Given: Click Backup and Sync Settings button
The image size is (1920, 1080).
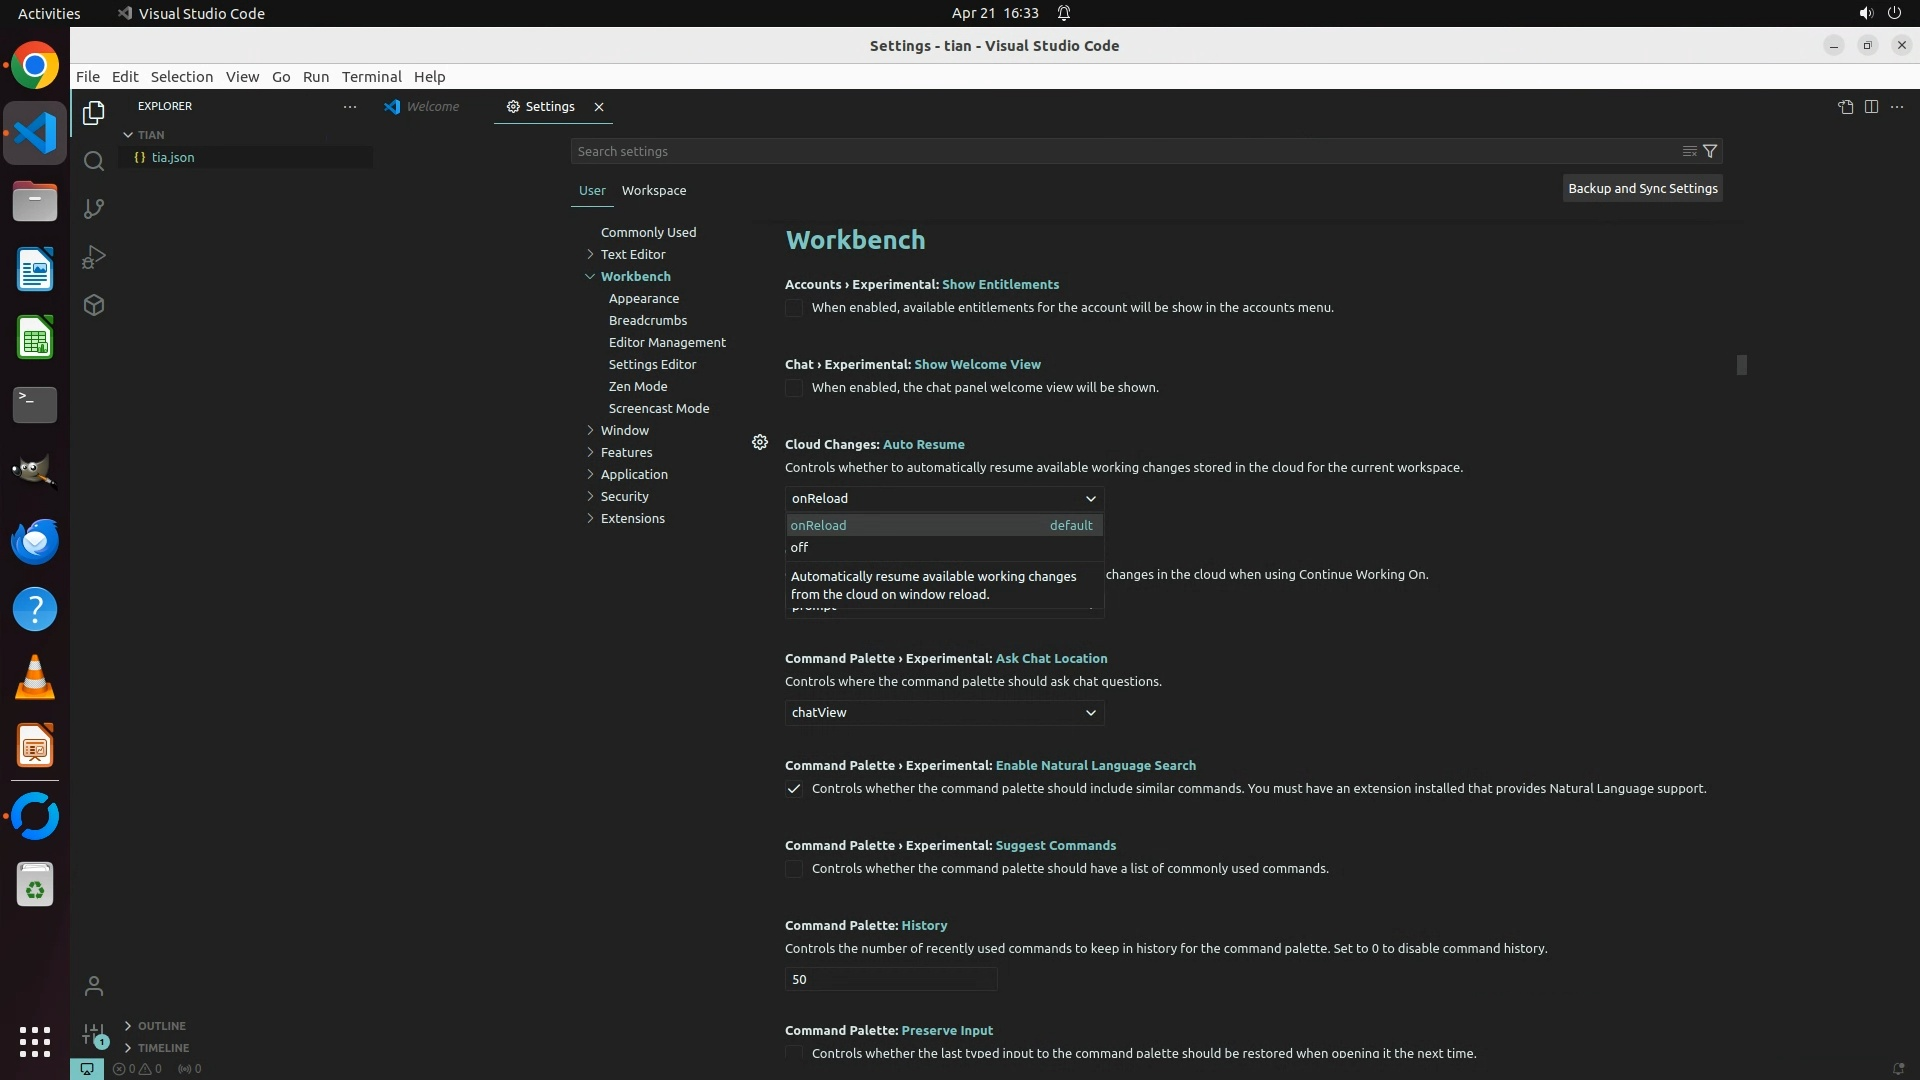Looking at the screenshot, I should 1642,188.
